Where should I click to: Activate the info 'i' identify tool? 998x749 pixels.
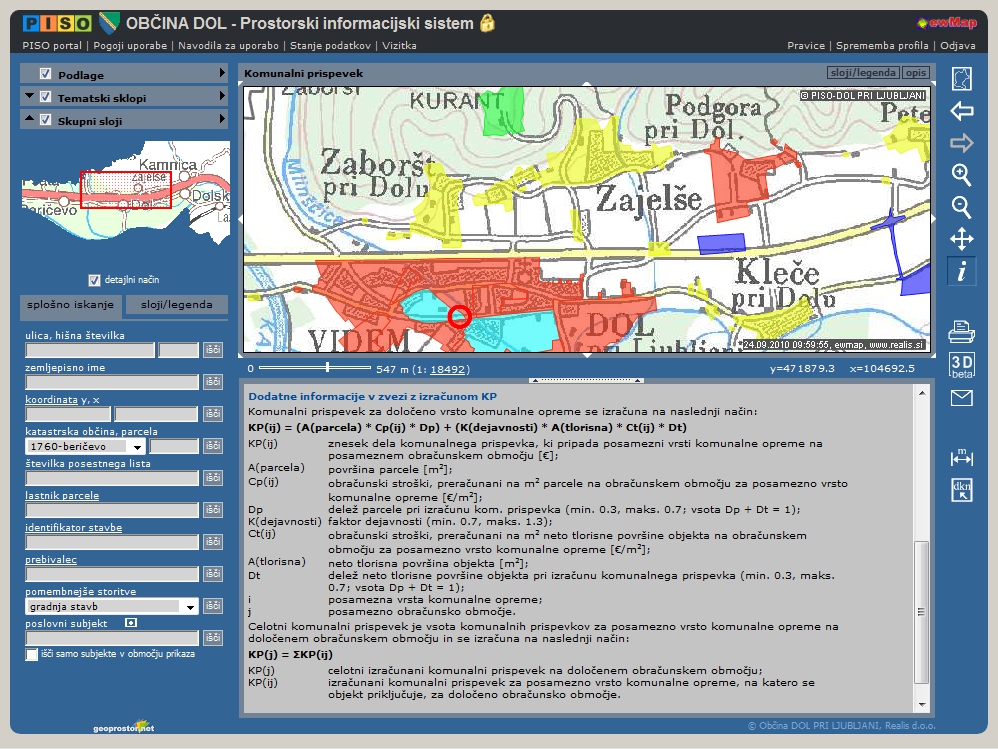(x=961, y=272)
